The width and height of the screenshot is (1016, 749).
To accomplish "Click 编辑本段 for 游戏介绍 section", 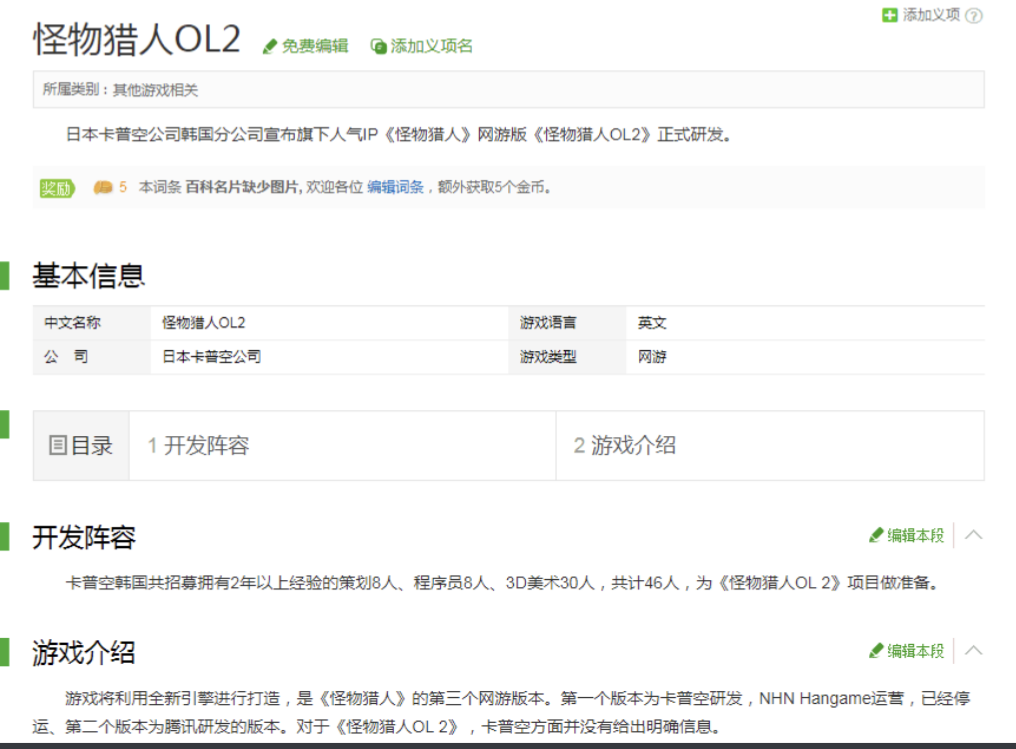I will point(906,651).
